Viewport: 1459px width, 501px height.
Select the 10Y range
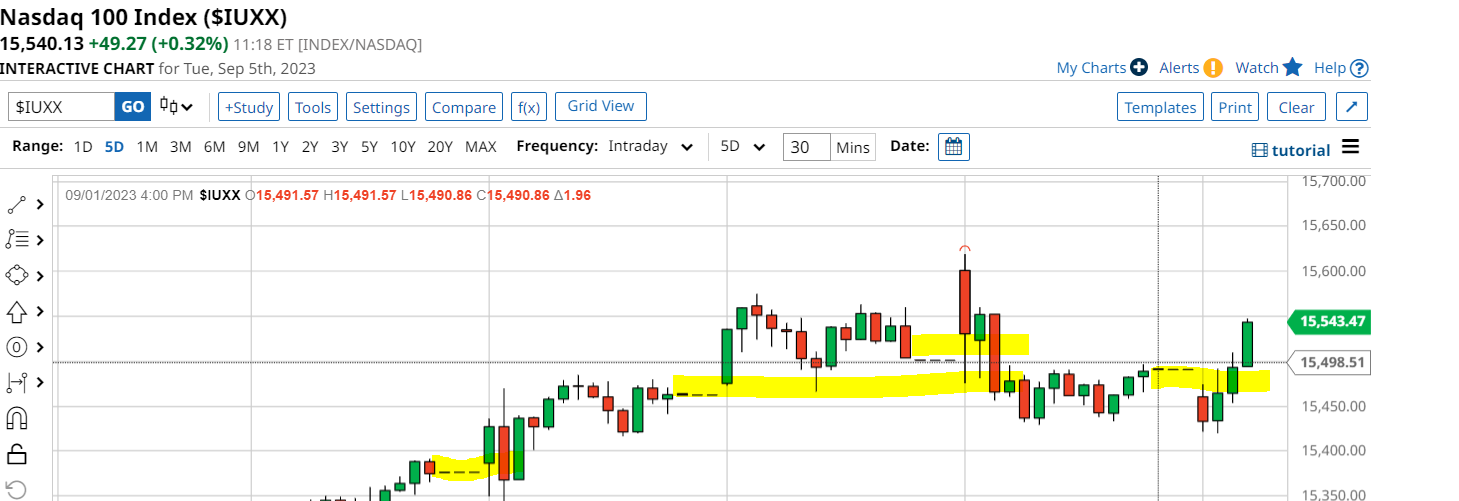pyautogui.click(x=403, y=147)
